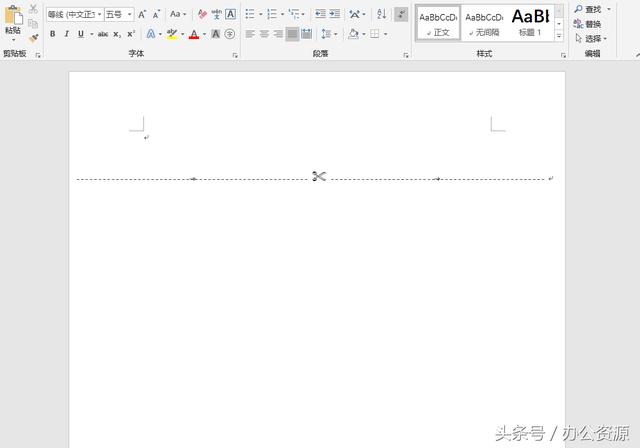The width and height of the screenshot is (640, 448).
Task: Clear all formatting eraser icon
Action: click(202, 15)
